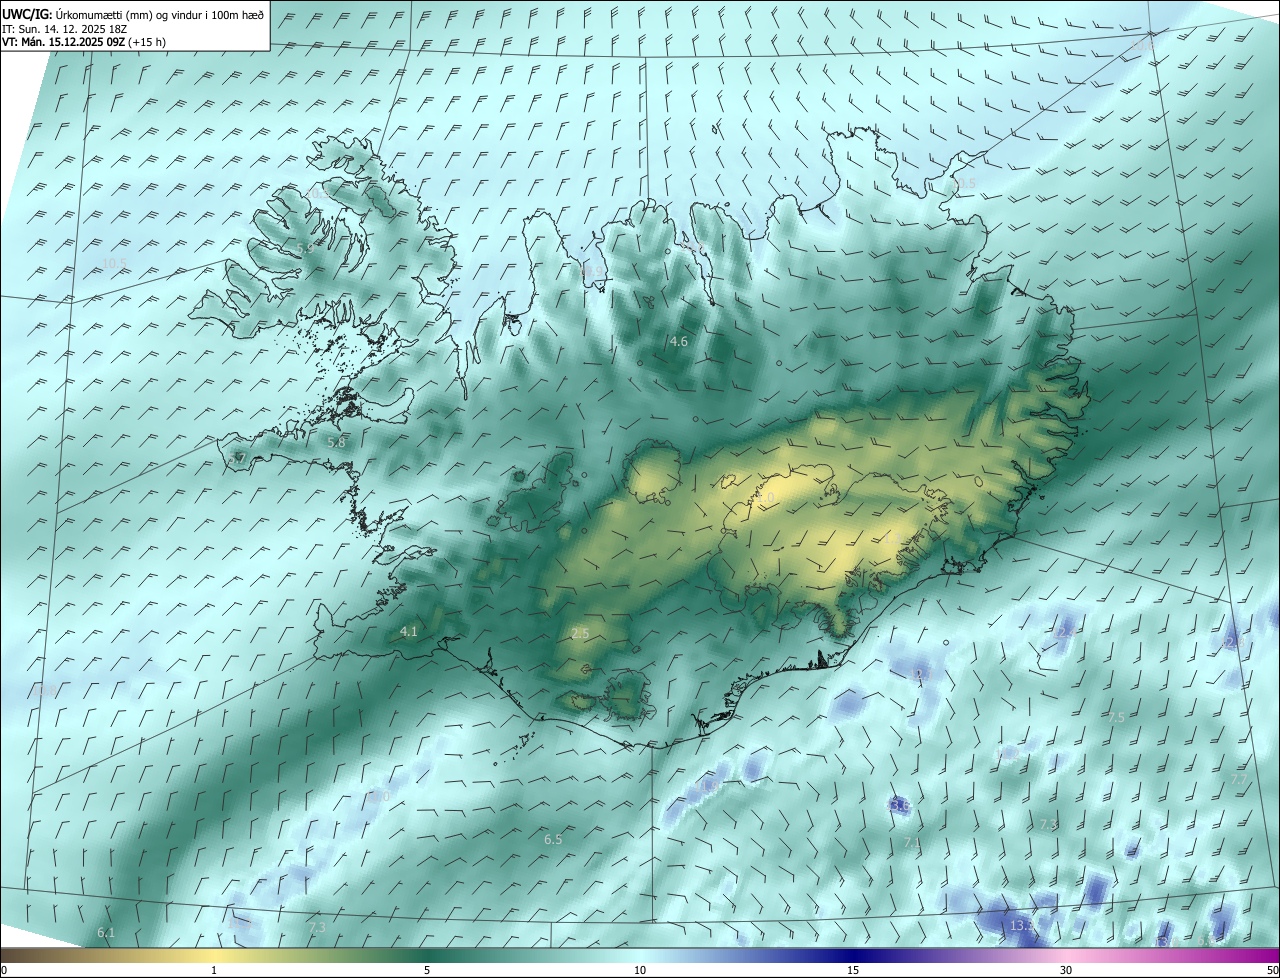Click the '5' tick label on the color scale
Viewport: 1280px width, 978px height.
tap(427, 970)
